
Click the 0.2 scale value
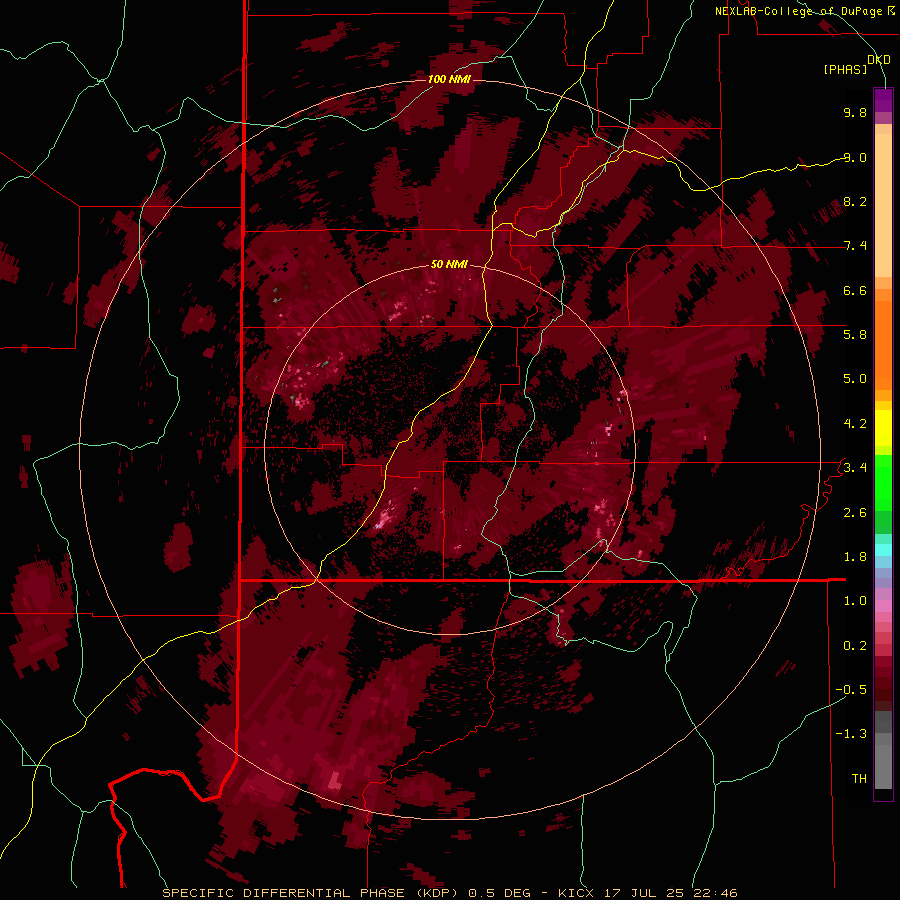coord(855,646)
